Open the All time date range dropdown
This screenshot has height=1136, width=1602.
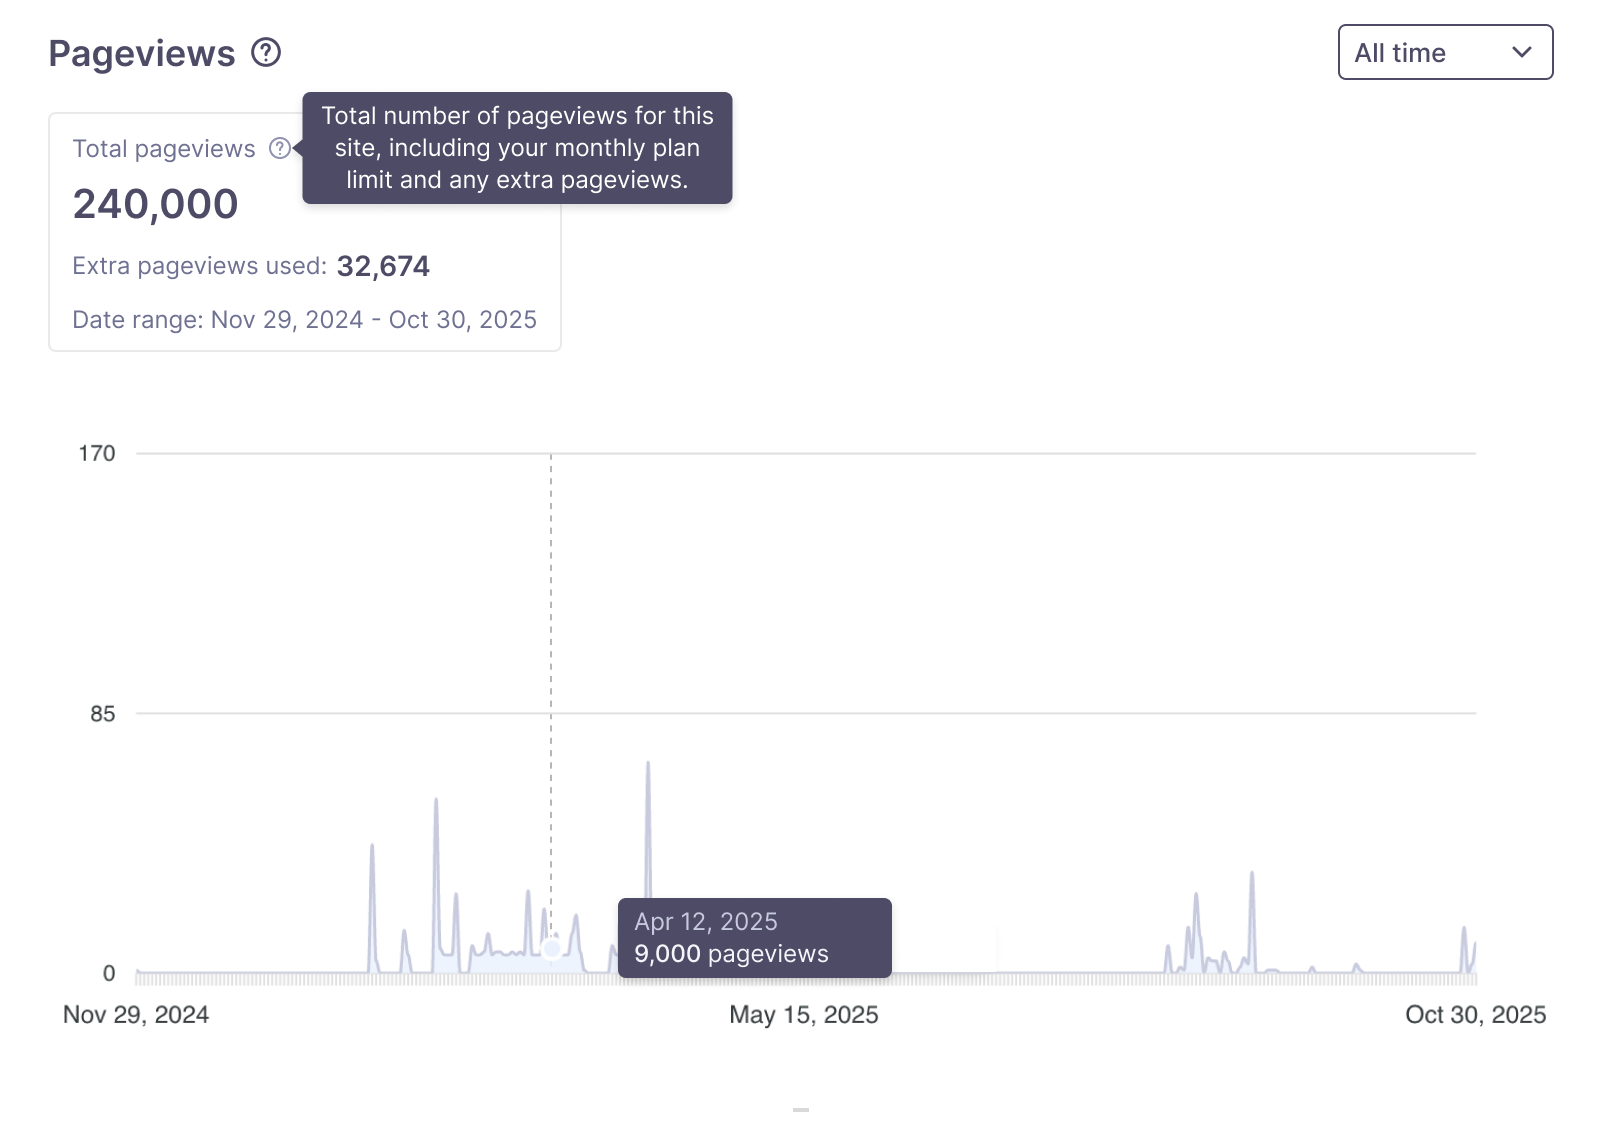point(1445,52)
